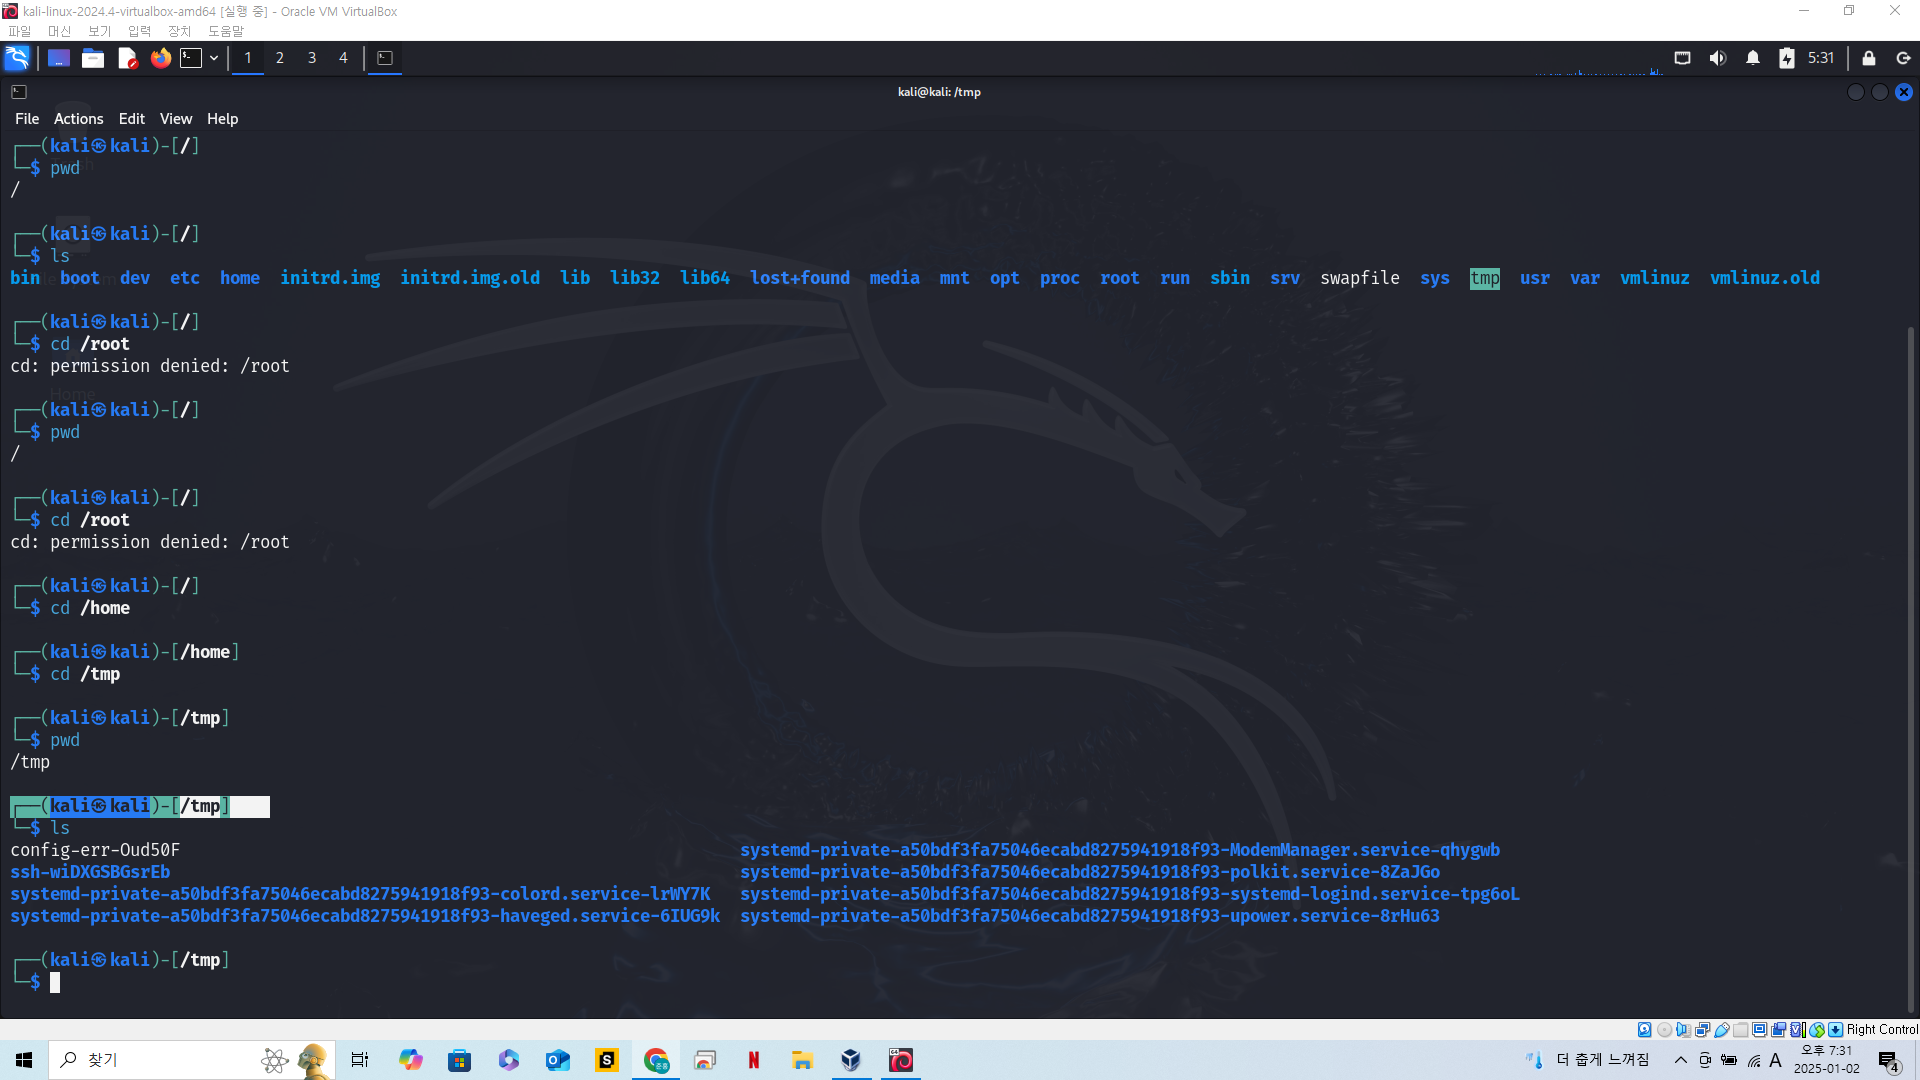1920x1080 pixels.
Task: Mute audio via the volume speaker icon
Action: 1717,58
